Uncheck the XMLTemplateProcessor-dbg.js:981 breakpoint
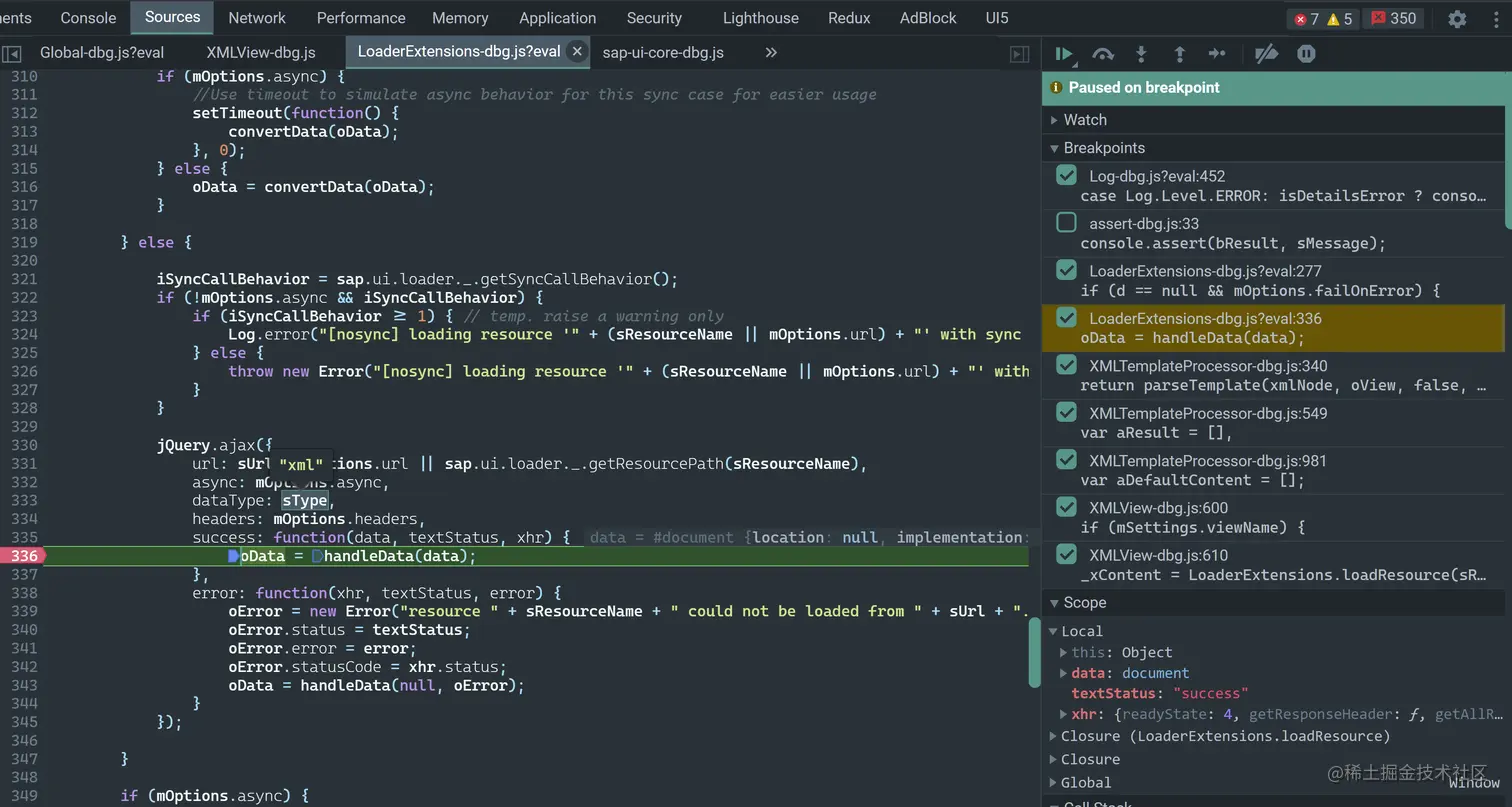This screenshot has width=1512, height=807. pyautogui.click(x=1067, y=460)
